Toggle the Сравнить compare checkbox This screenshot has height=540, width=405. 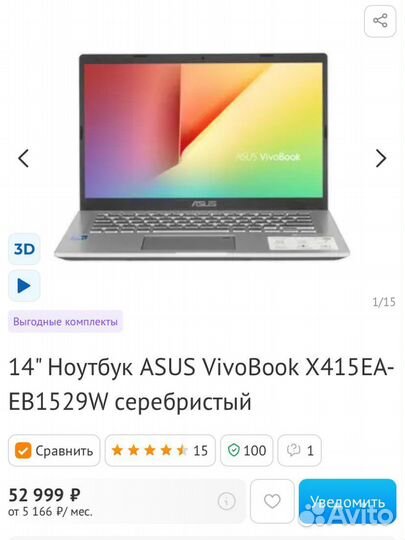[x=54, y=450]
